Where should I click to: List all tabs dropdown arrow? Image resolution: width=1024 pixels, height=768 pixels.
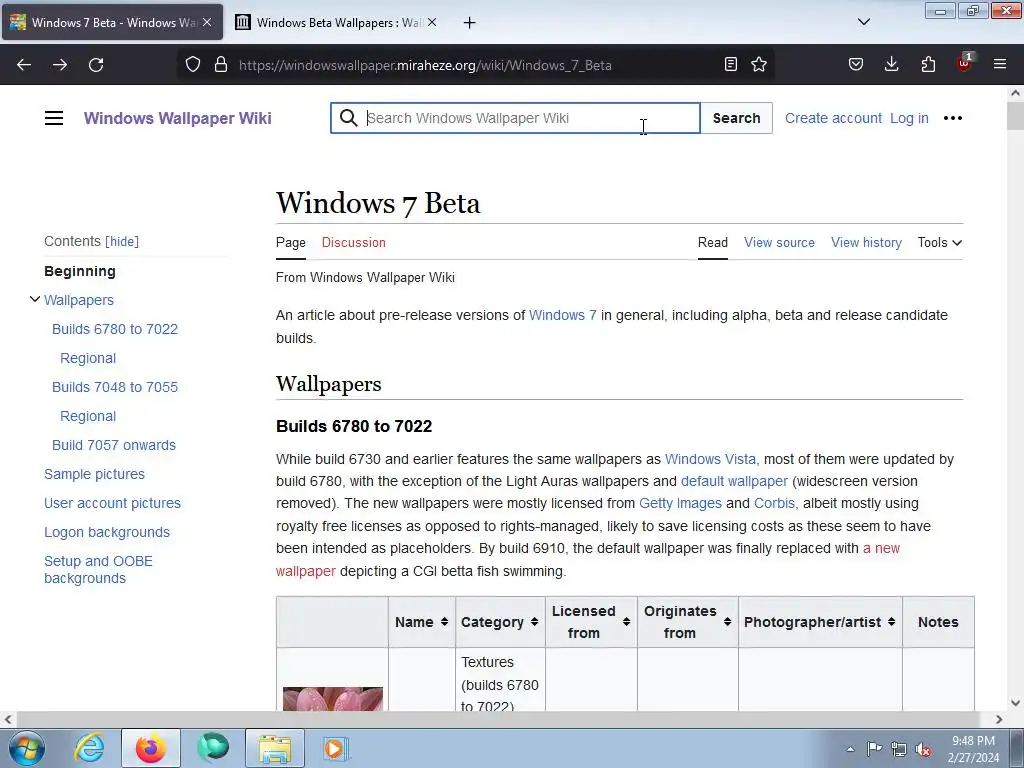[x=864, y=22]
